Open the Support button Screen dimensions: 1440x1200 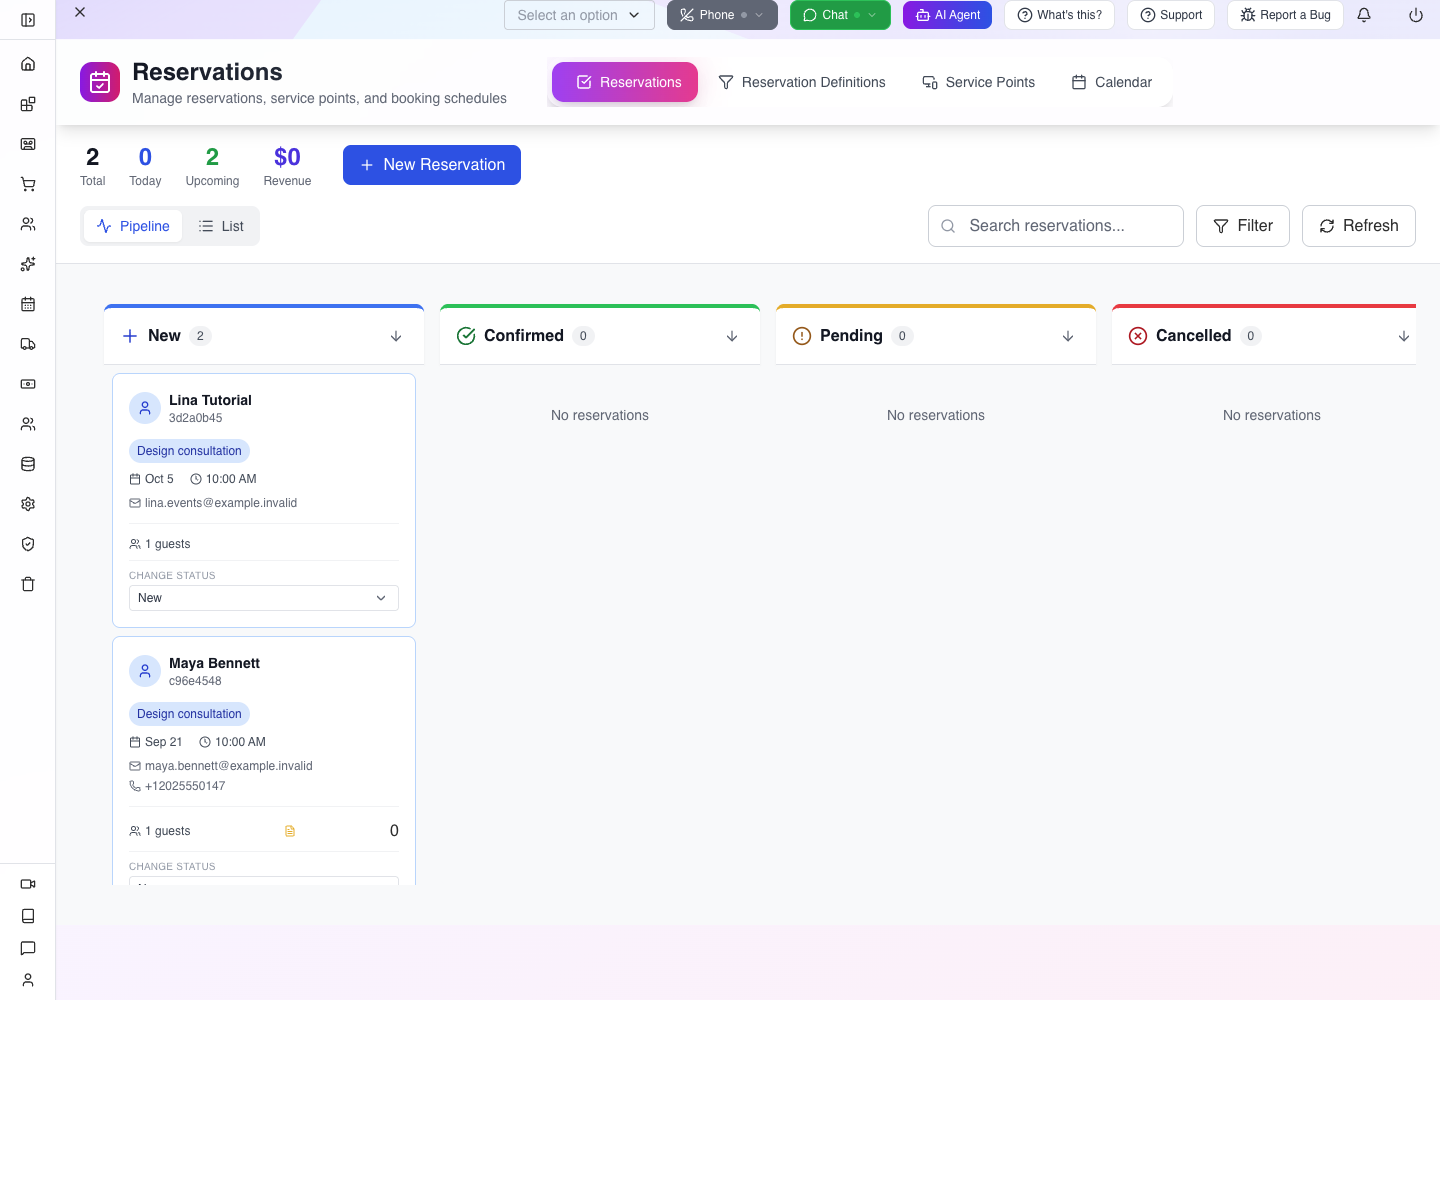1171,15
